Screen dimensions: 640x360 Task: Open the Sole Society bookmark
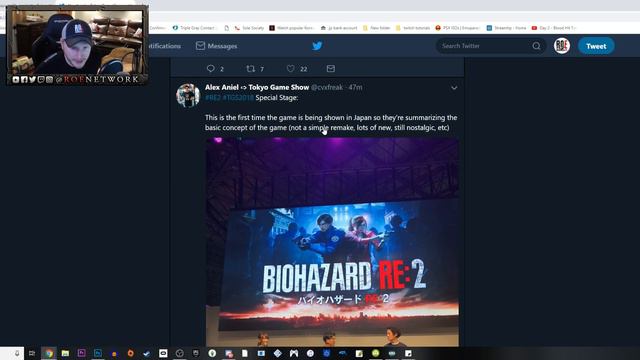coord(249,28)
